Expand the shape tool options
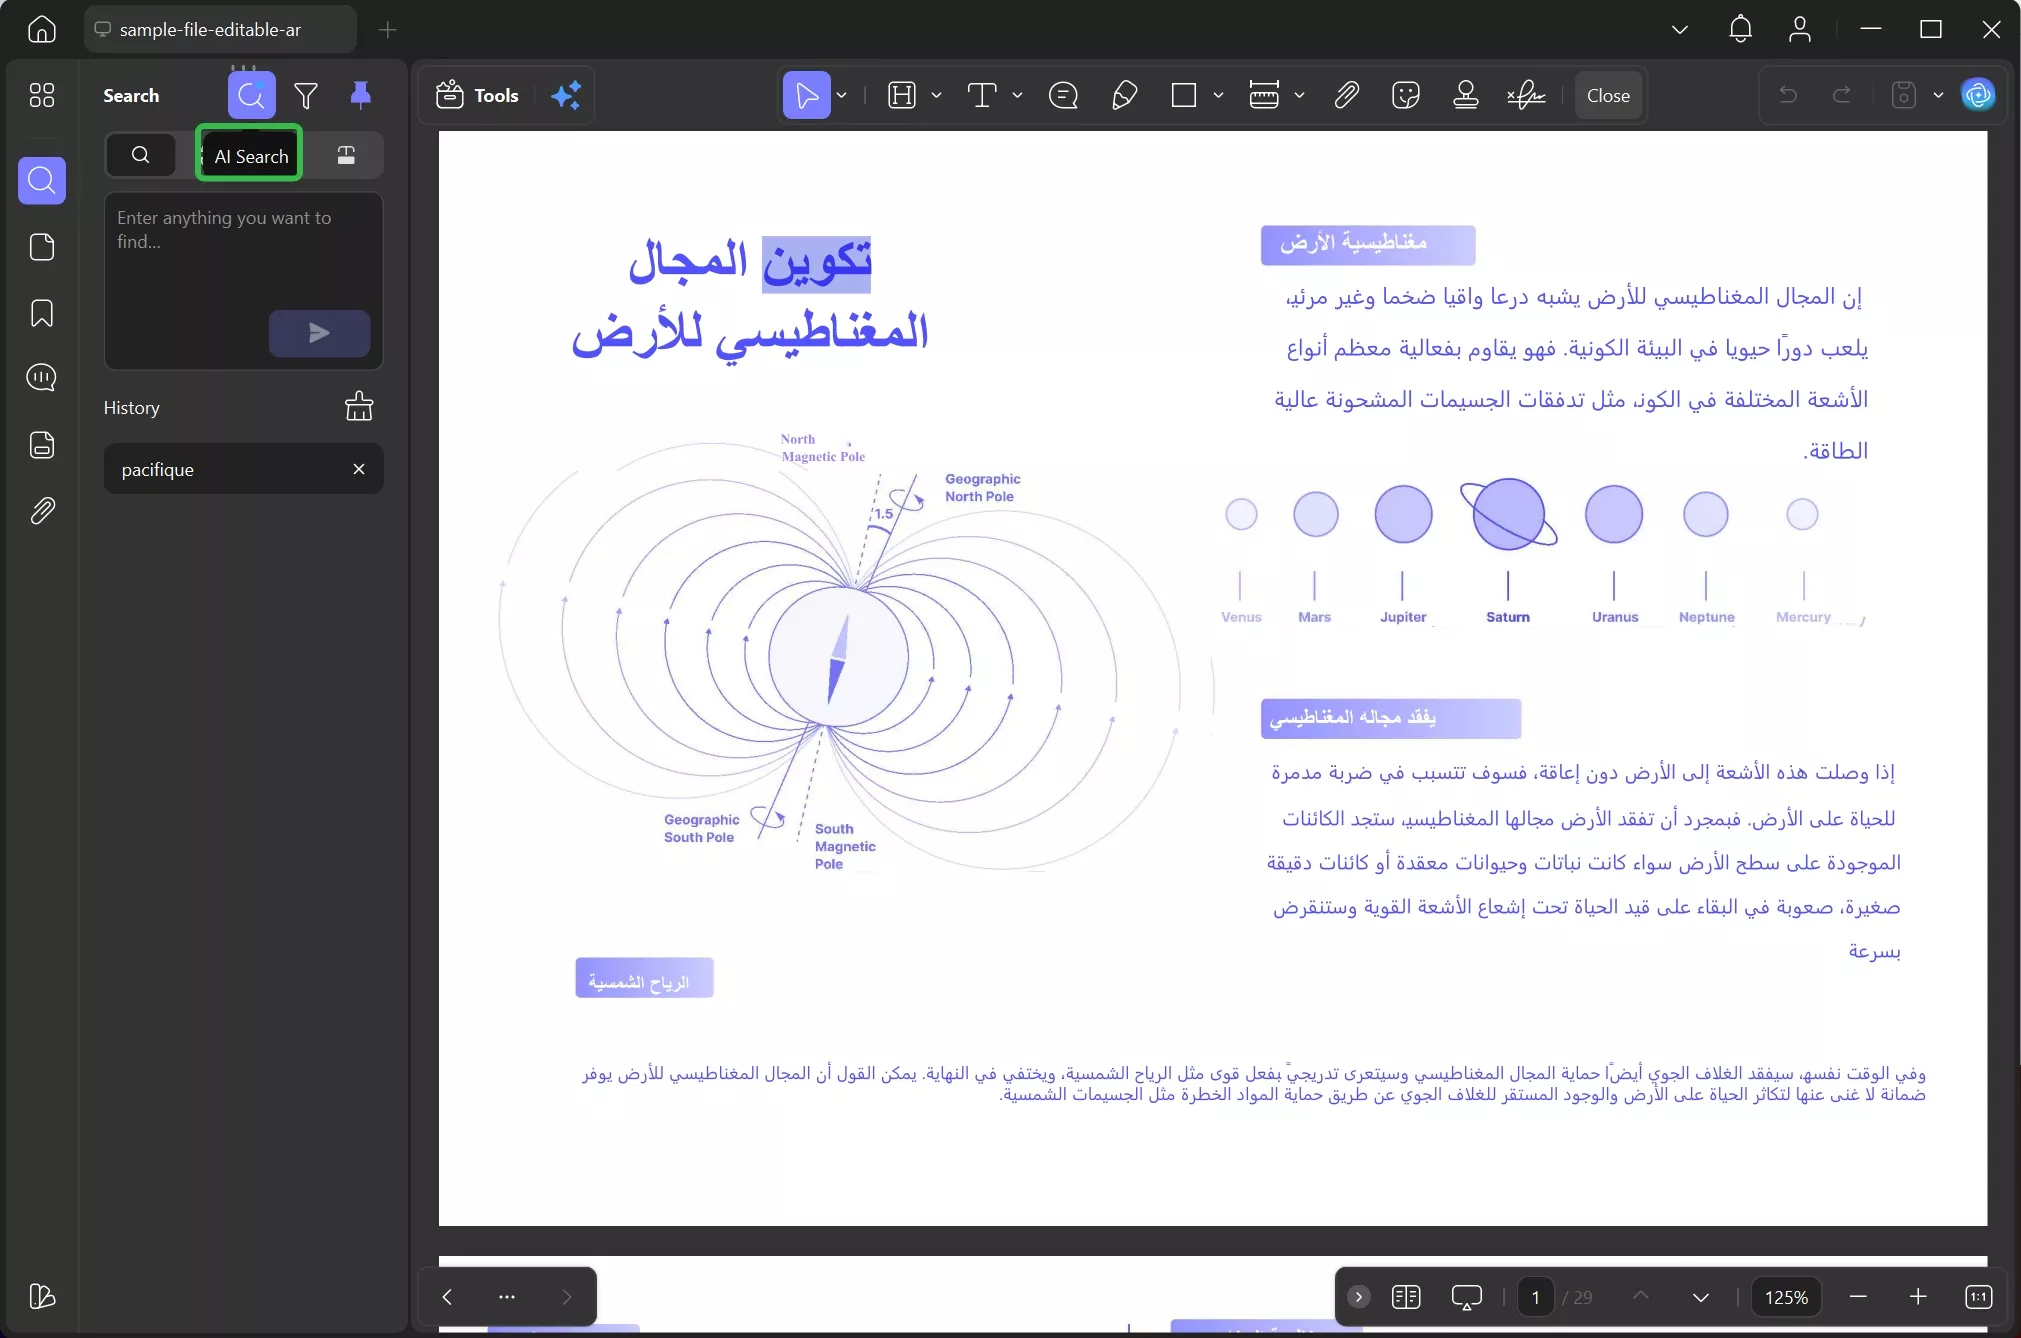The height and width of the screenshot is (1338, 2021). 1219,95
